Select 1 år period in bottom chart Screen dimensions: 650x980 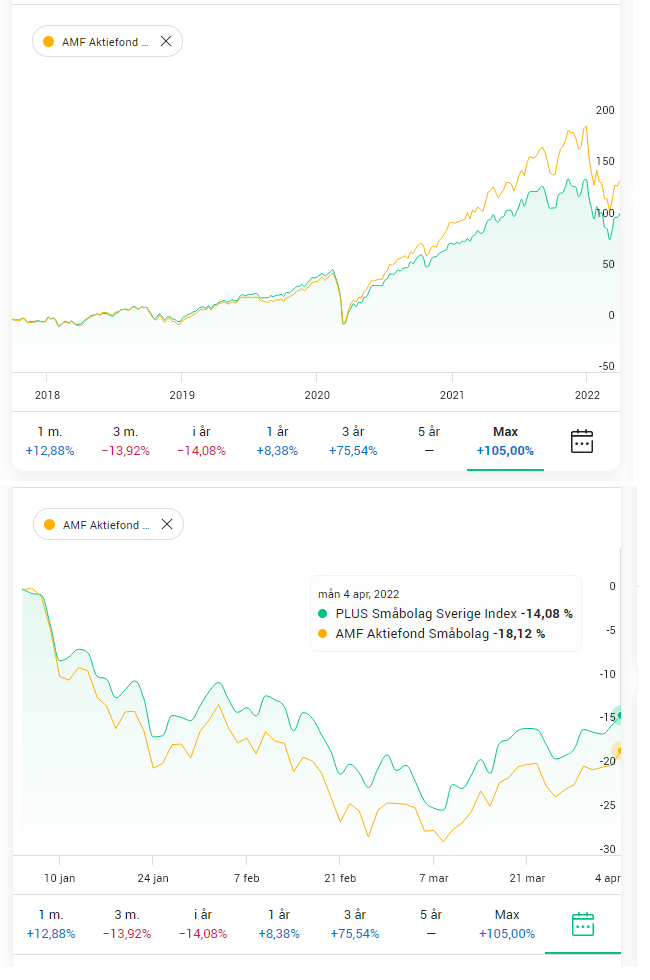279,924
